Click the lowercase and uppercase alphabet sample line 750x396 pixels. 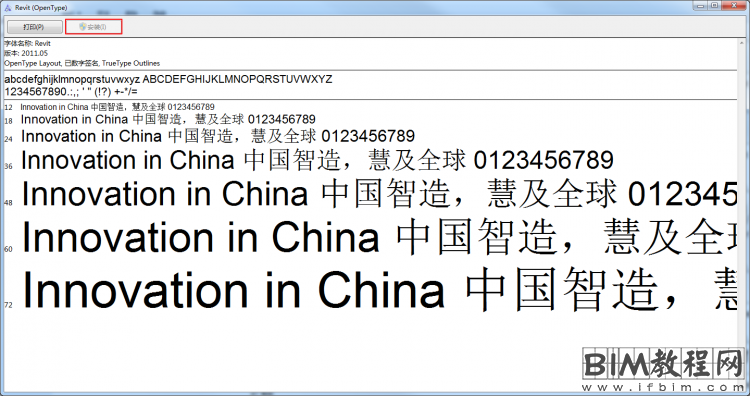(x=168, y=79)
